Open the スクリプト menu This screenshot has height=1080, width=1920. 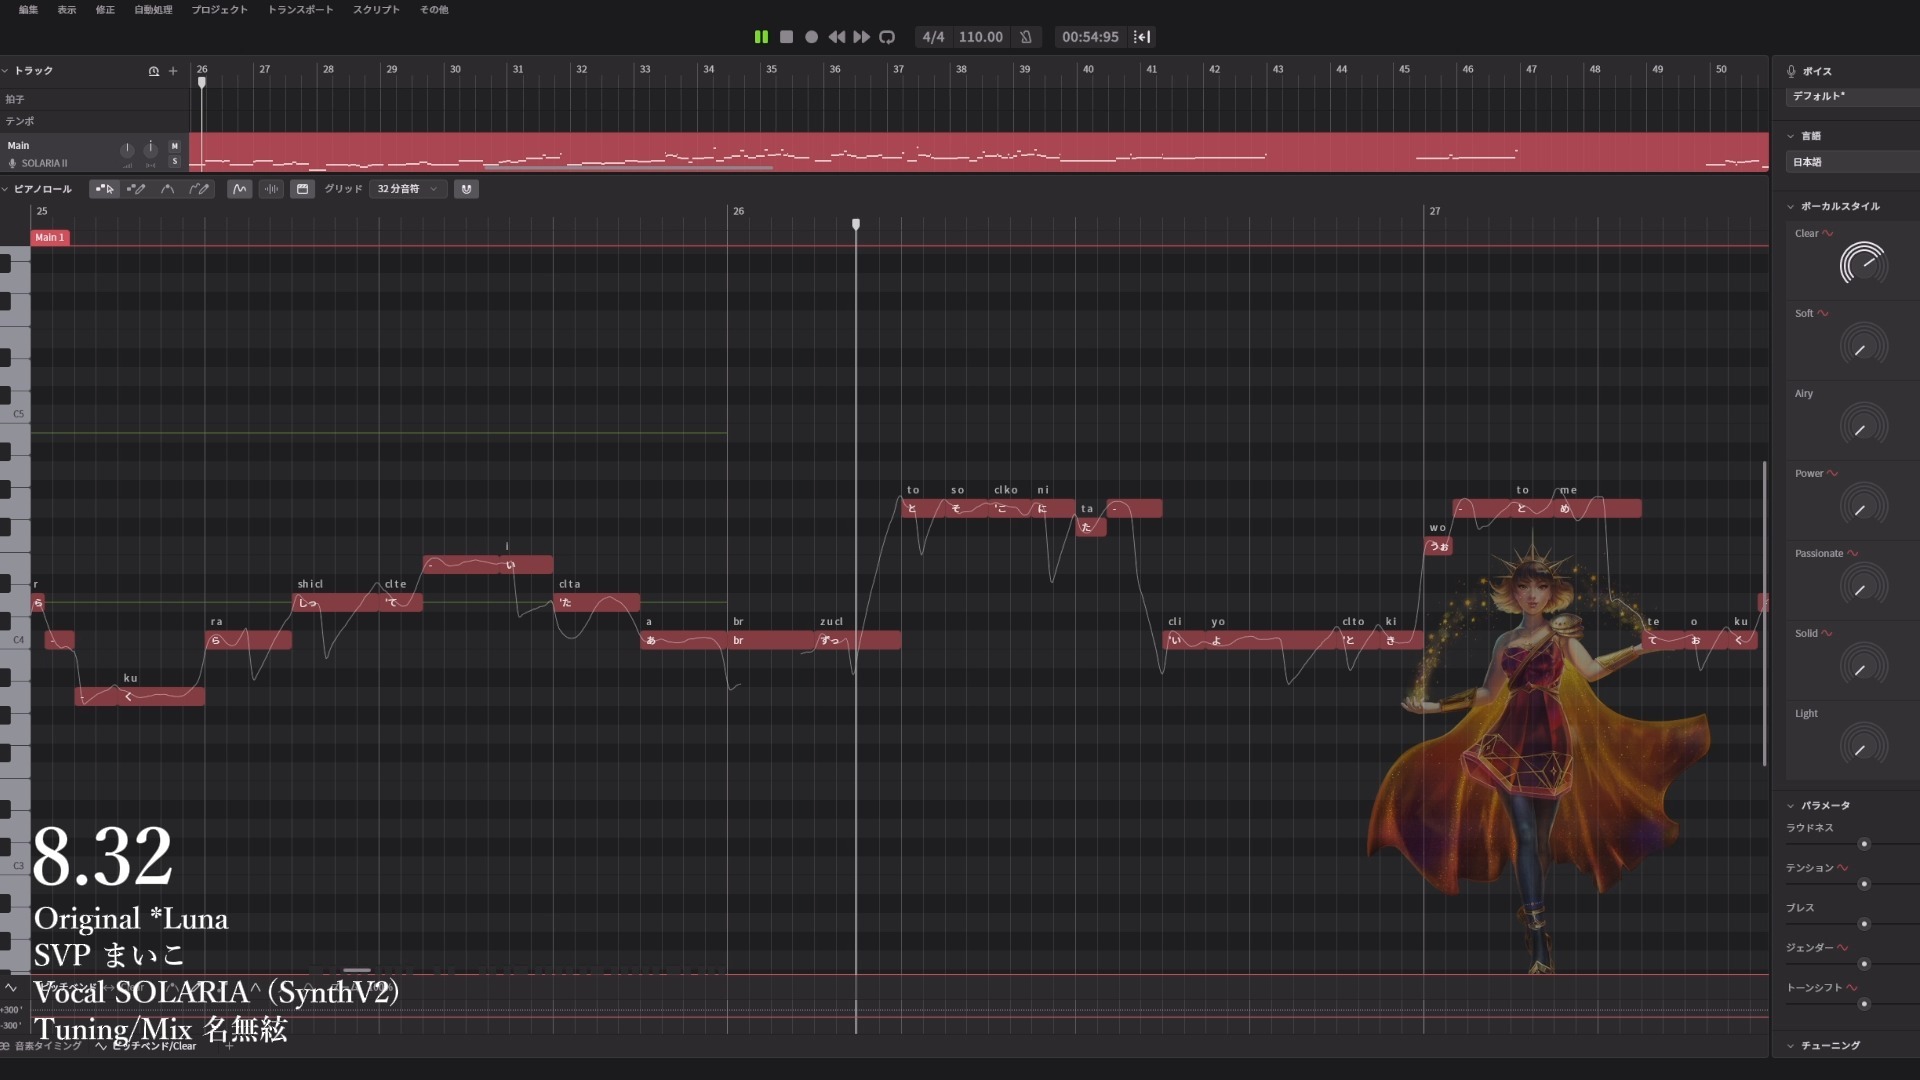click(x=376, y=10)
